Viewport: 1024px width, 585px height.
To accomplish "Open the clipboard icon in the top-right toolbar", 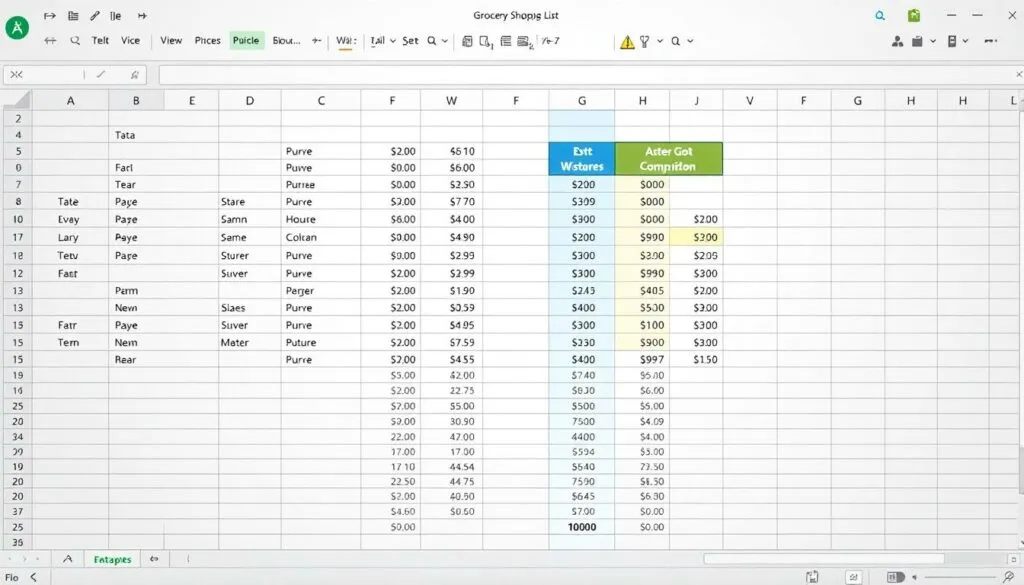I will coord(917,41).
